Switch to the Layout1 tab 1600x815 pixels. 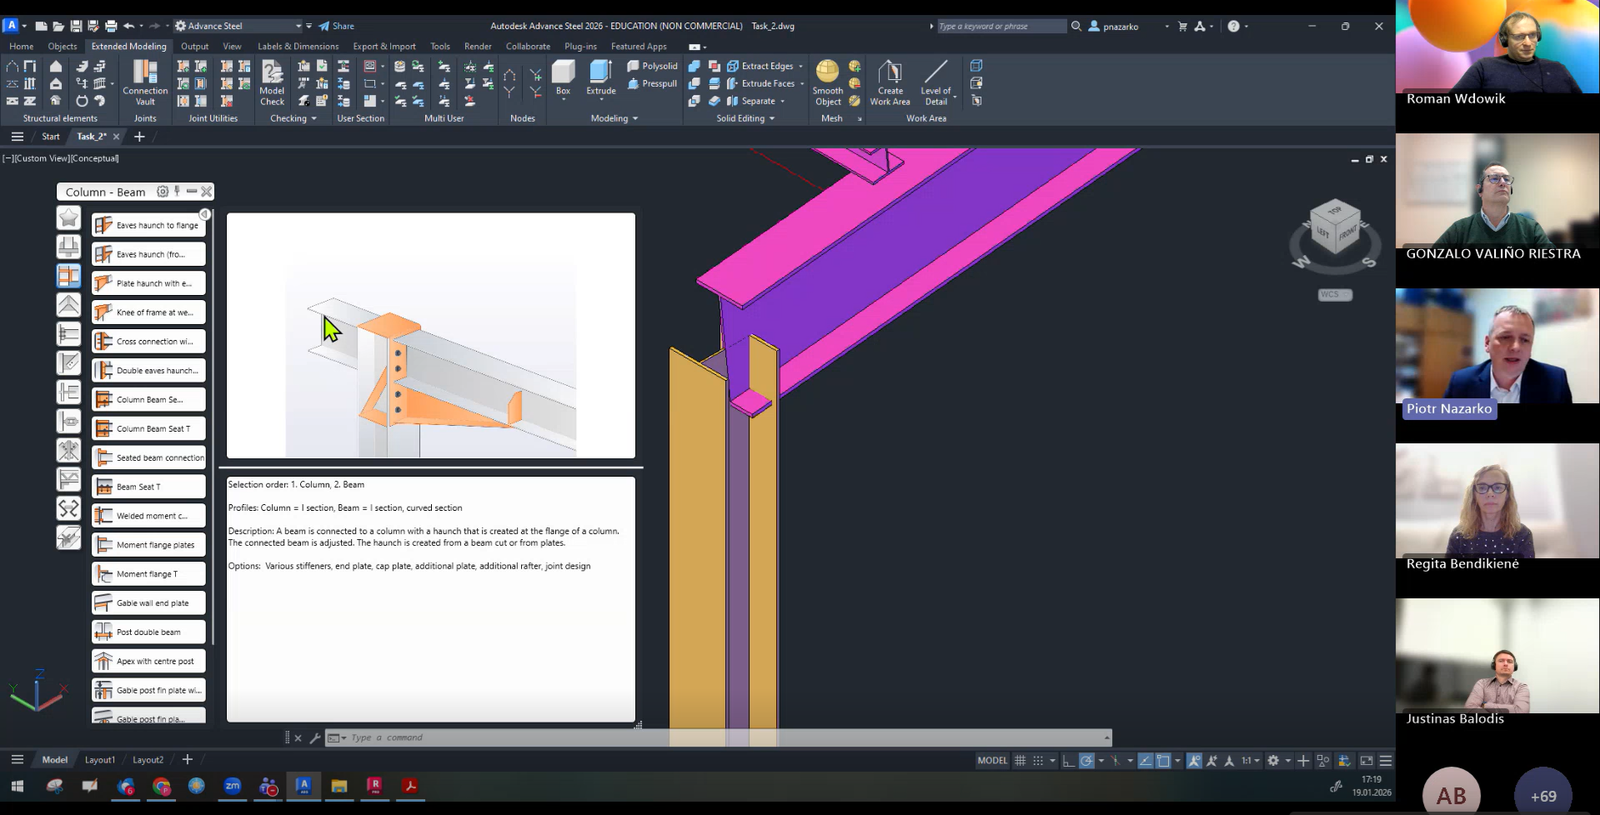[100, 760]
